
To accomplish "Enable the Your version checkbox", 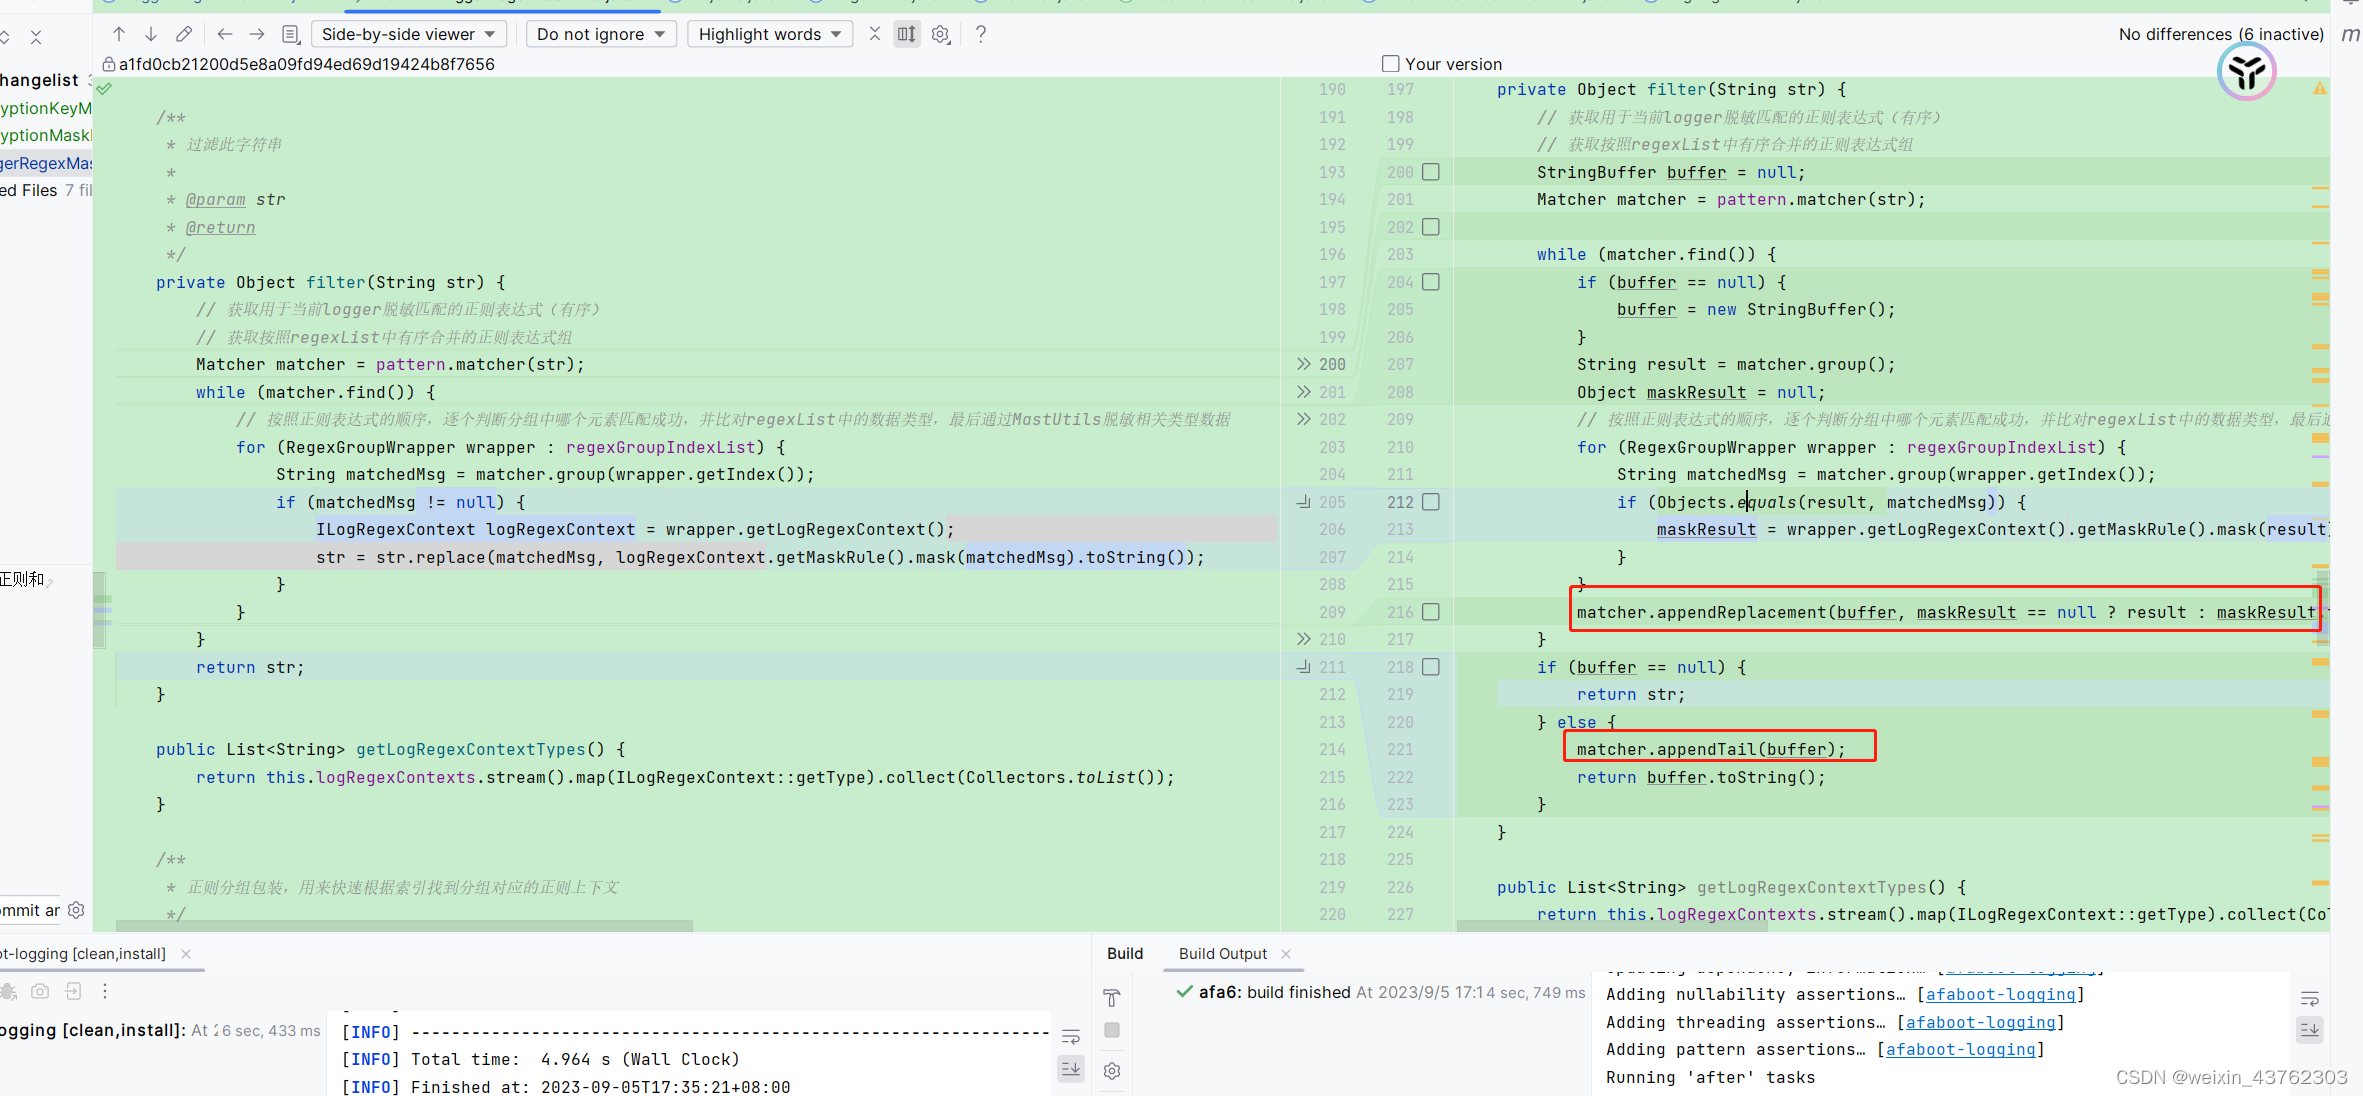I will click(x=1390, y=63).
